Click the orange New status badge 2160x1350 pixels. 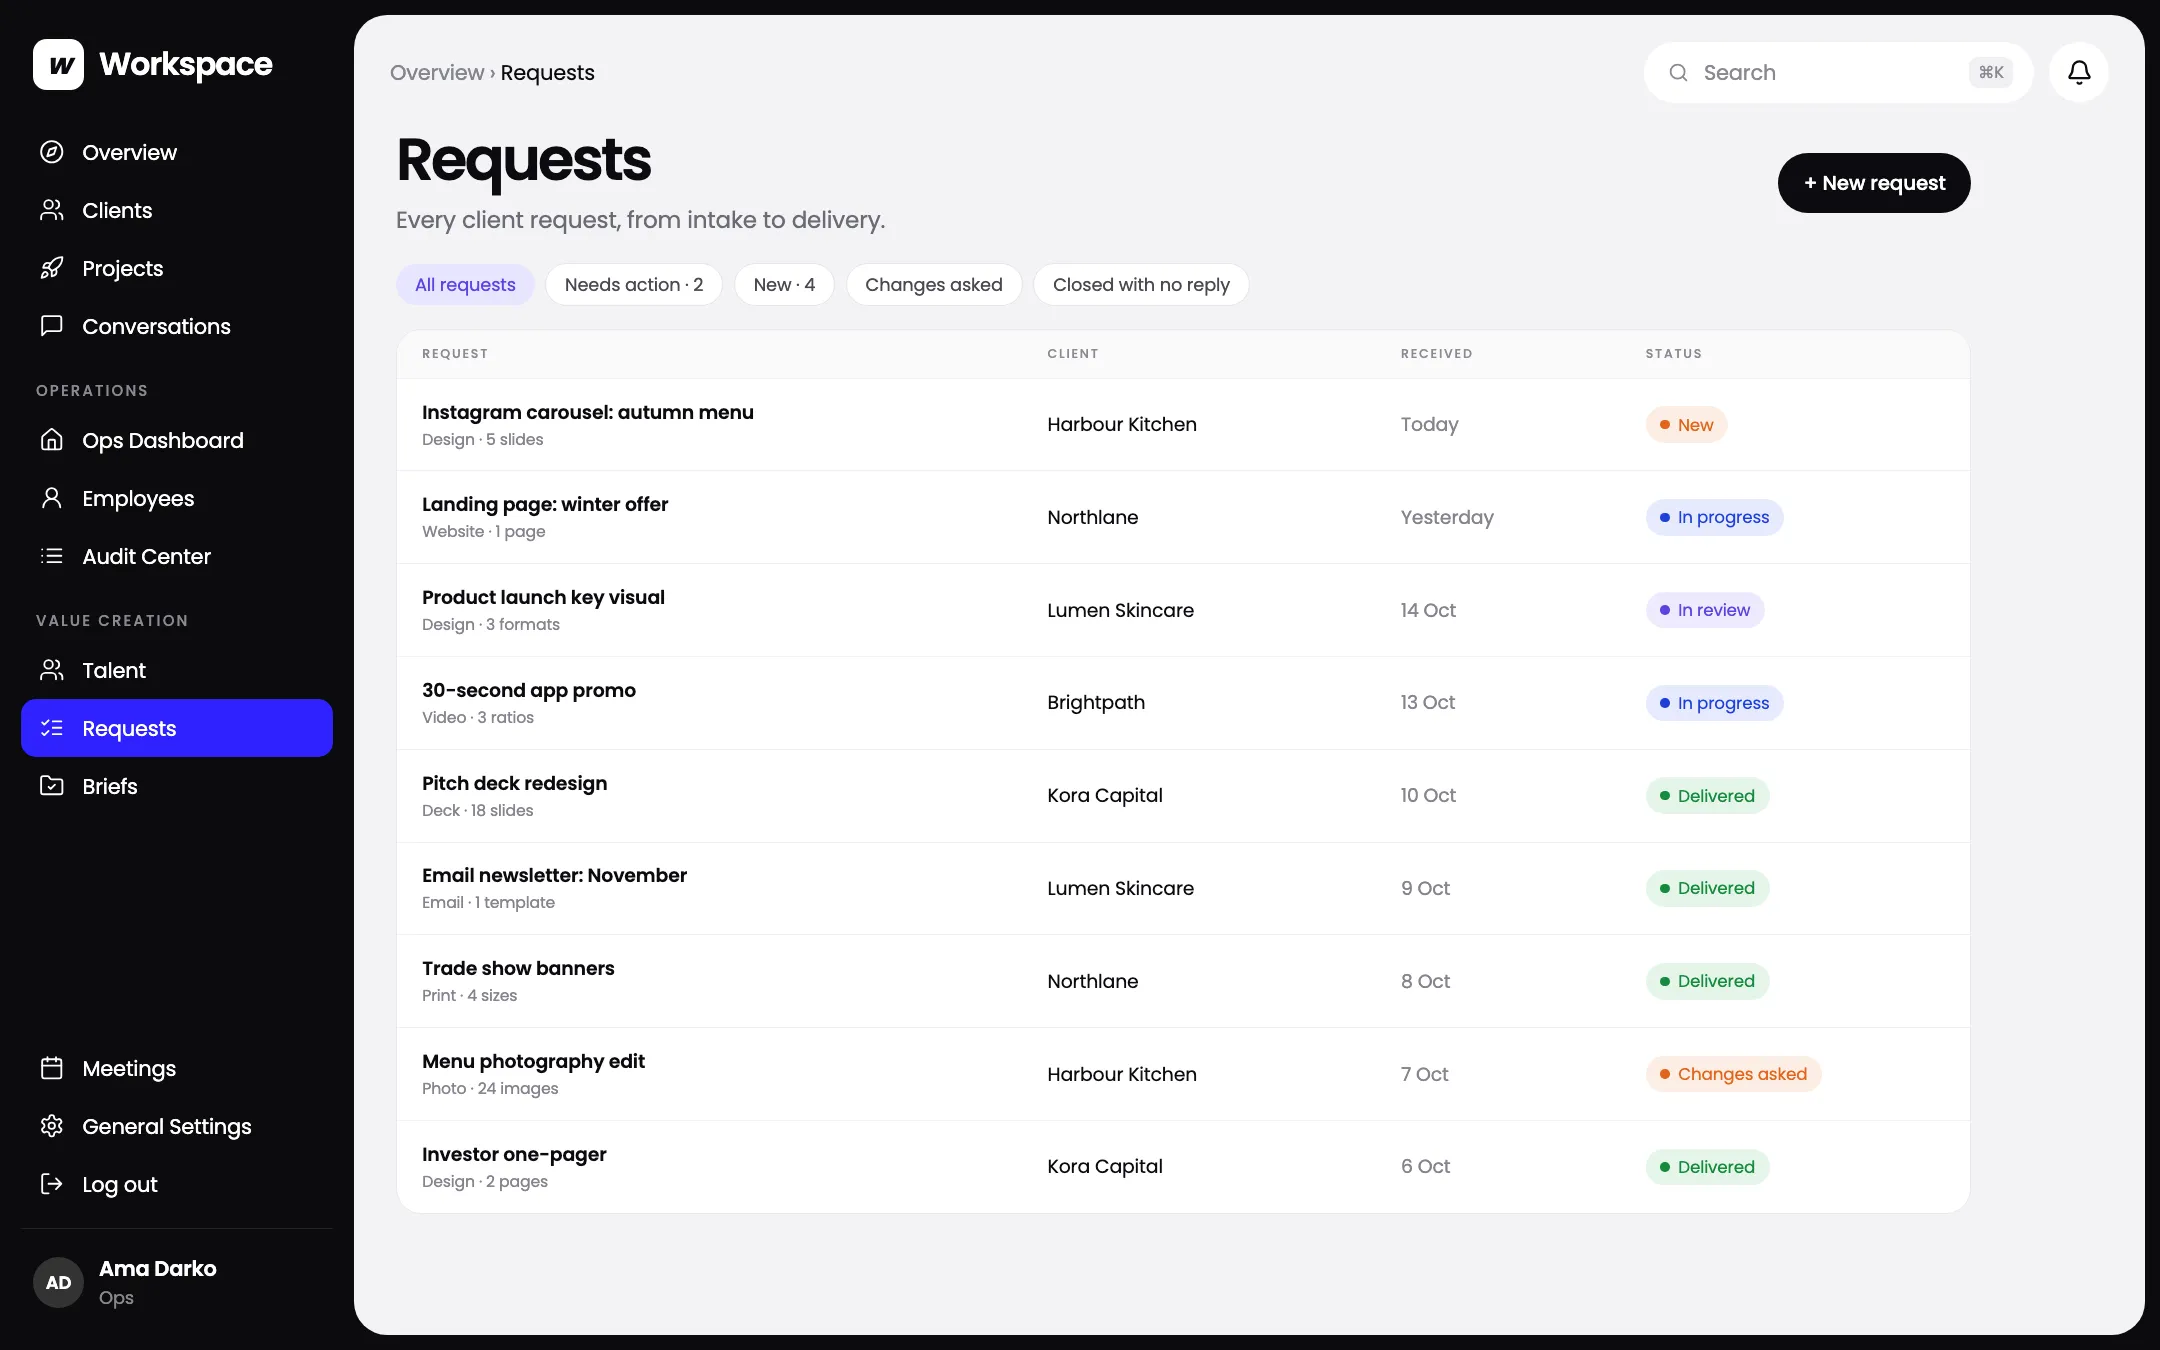[1686, 425]
